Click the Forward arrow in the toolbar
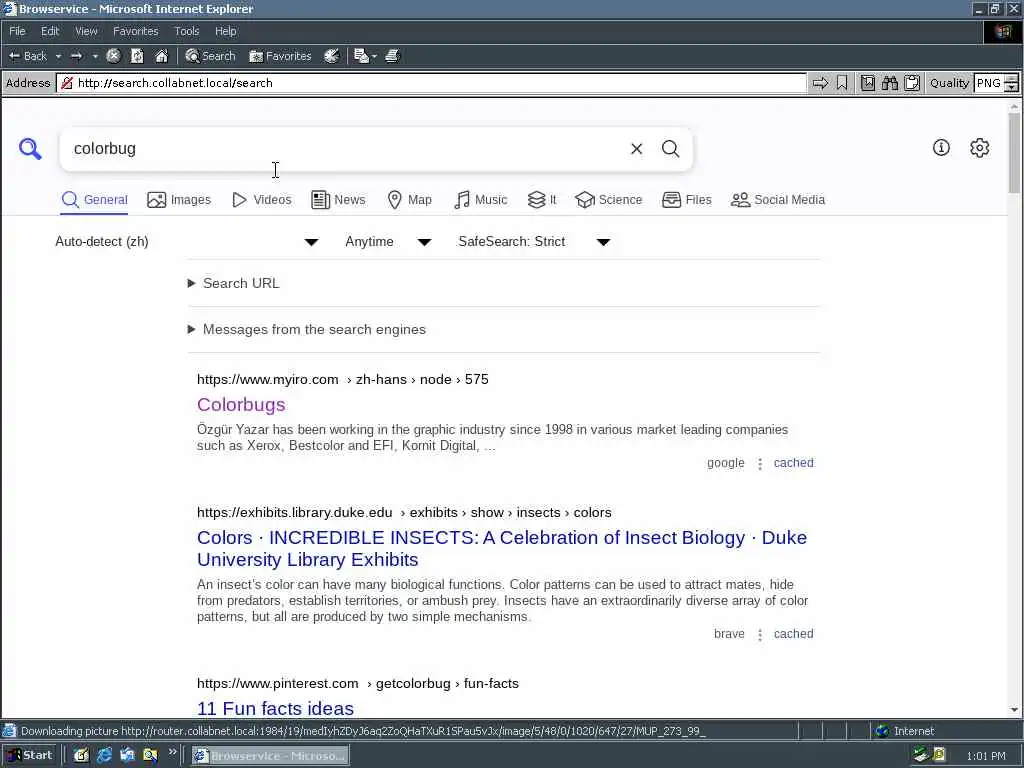The height and width of the screenshot is (768, 1024). (76, 56)
